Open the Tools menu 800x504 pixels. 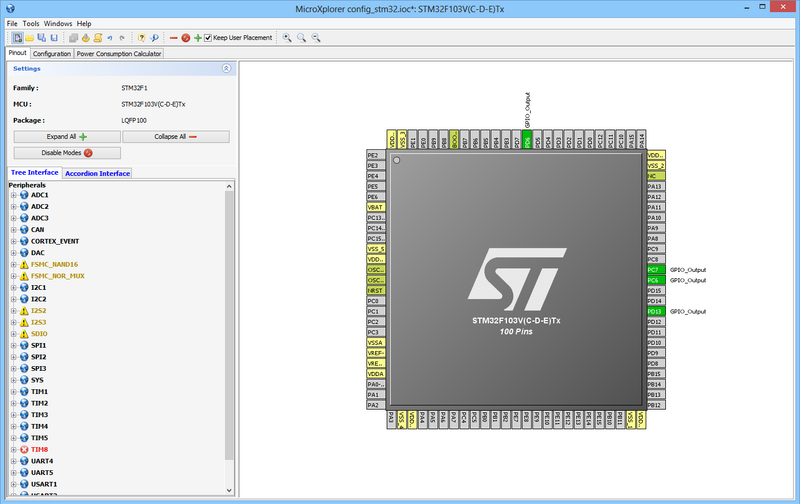31,23
